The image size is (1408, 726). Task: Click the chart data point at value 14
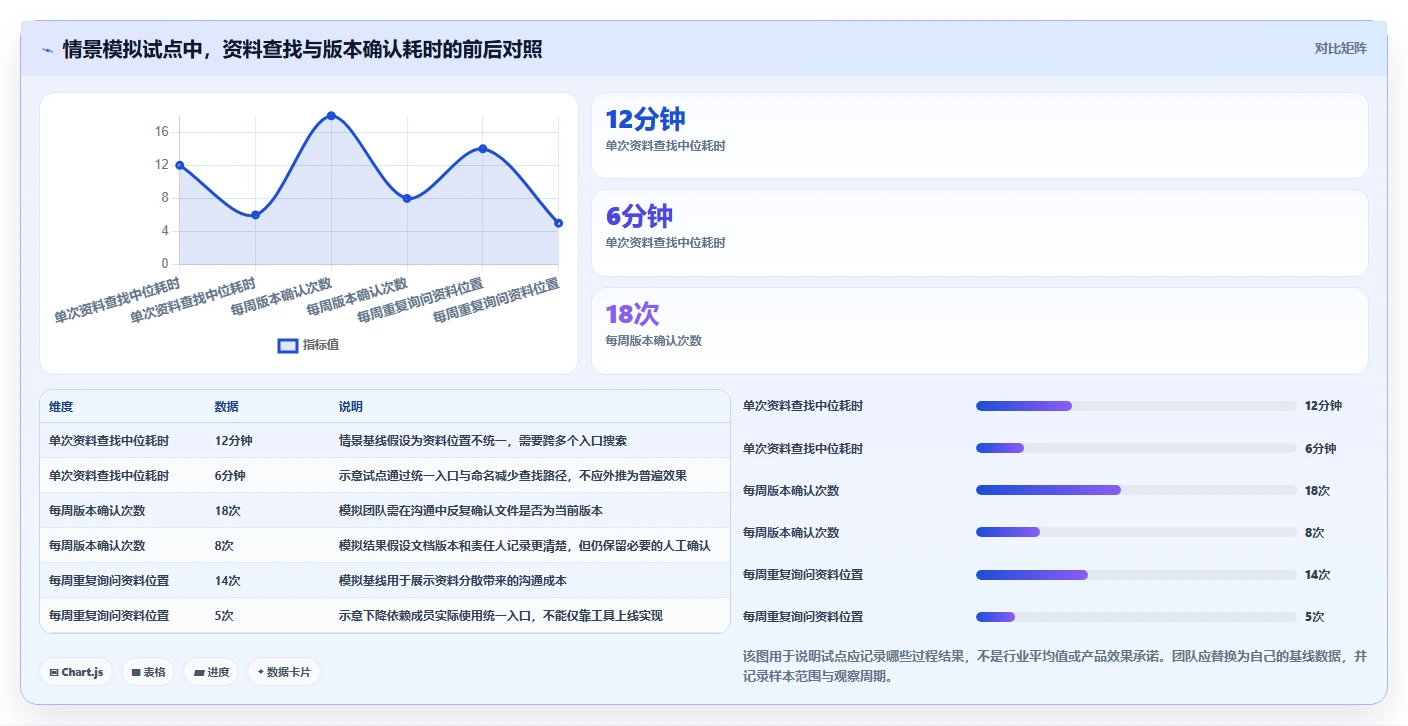point(483,149)
